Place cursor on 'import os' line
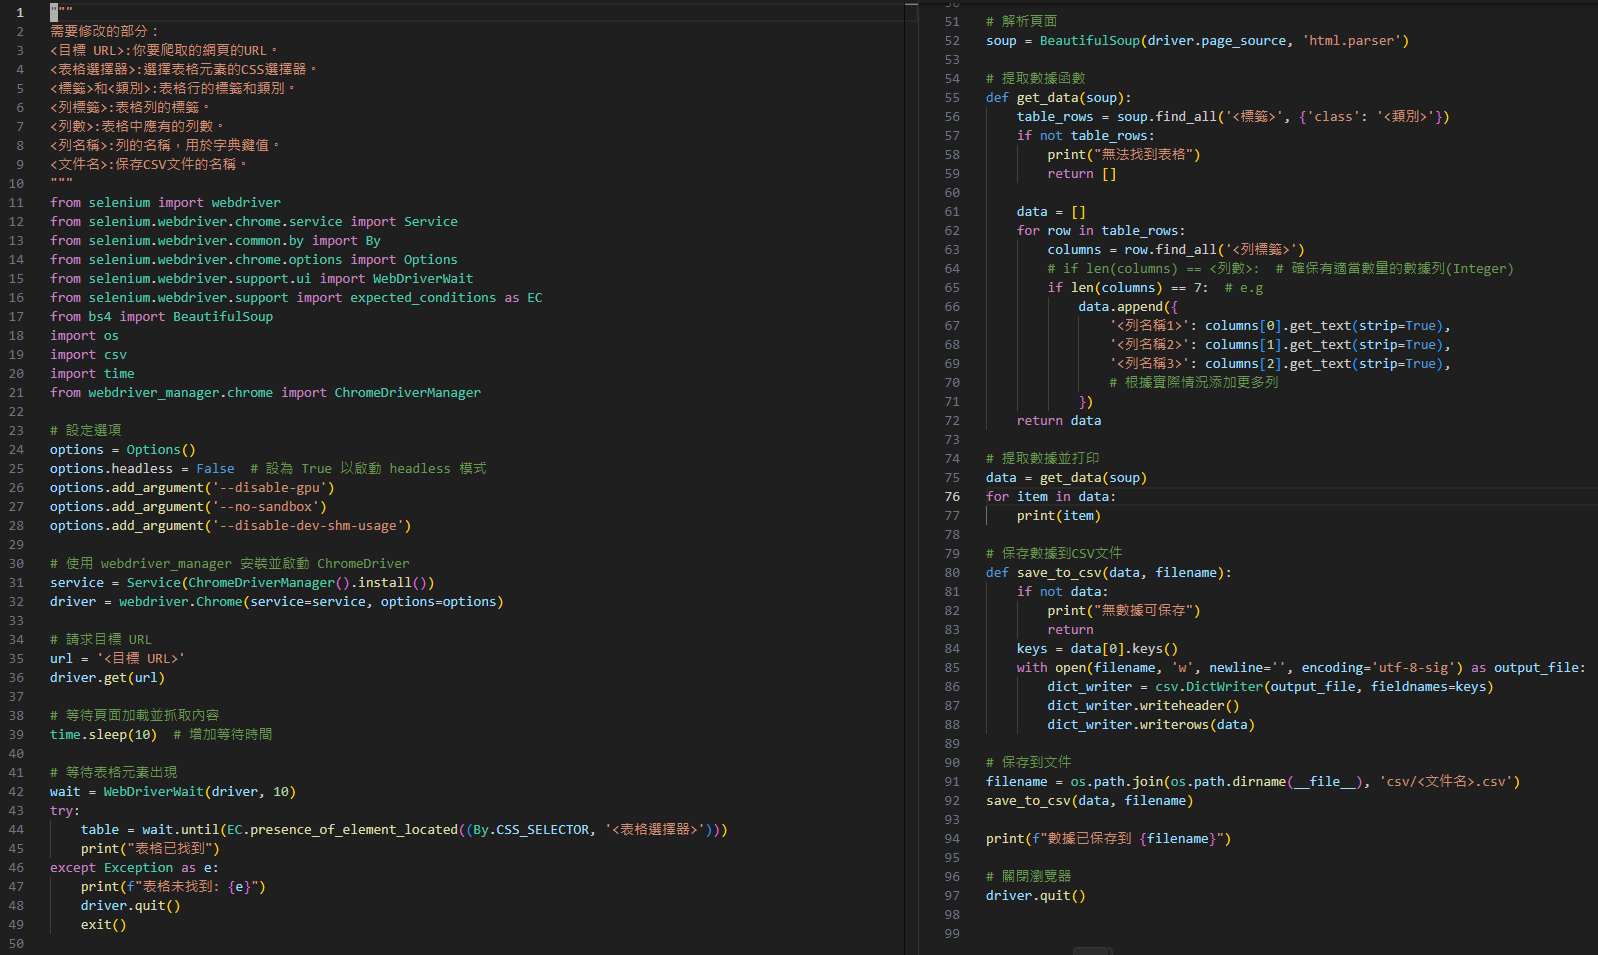Viewport: 1598px width, 955px height. pyautogui.click(x=84, y=335)
